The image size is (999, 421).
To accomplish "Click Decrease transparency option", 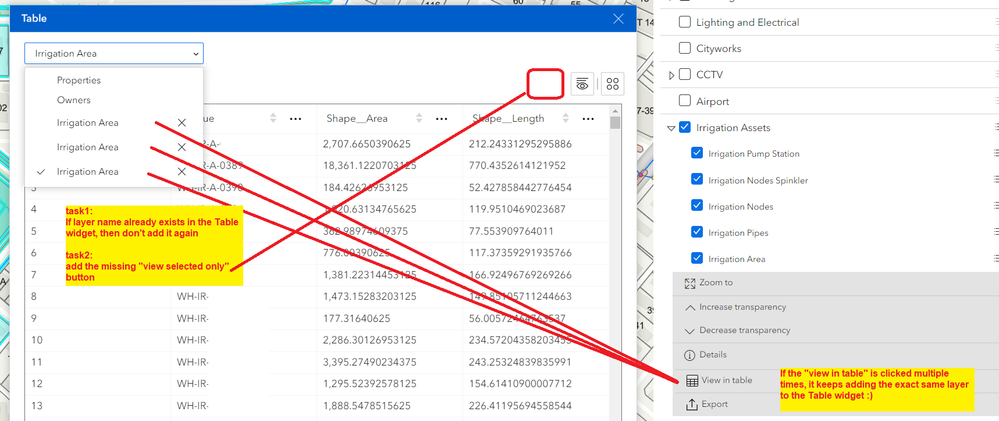I will click(x=744, y=331).
